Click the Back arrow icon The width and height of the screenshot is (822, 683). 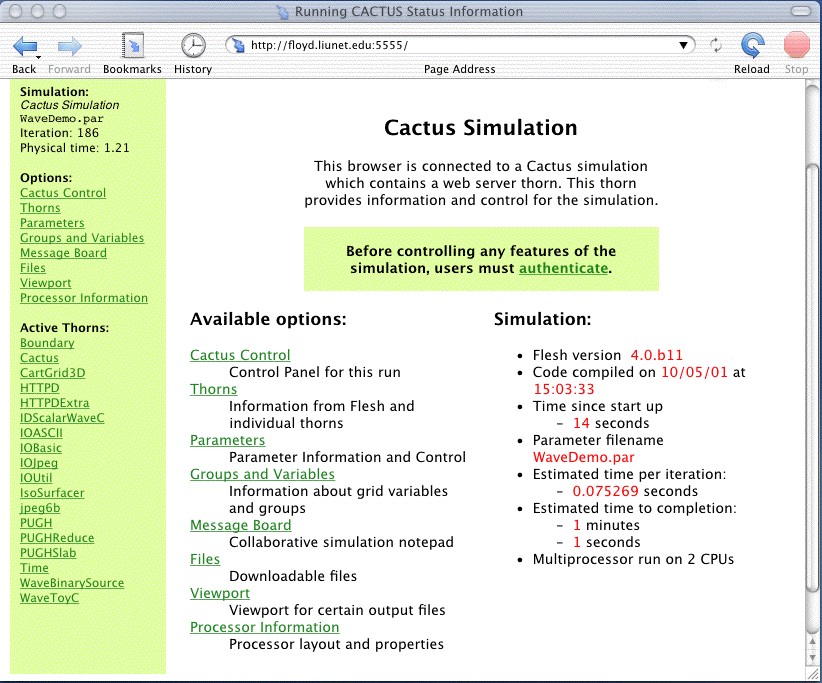coord(25,46)
